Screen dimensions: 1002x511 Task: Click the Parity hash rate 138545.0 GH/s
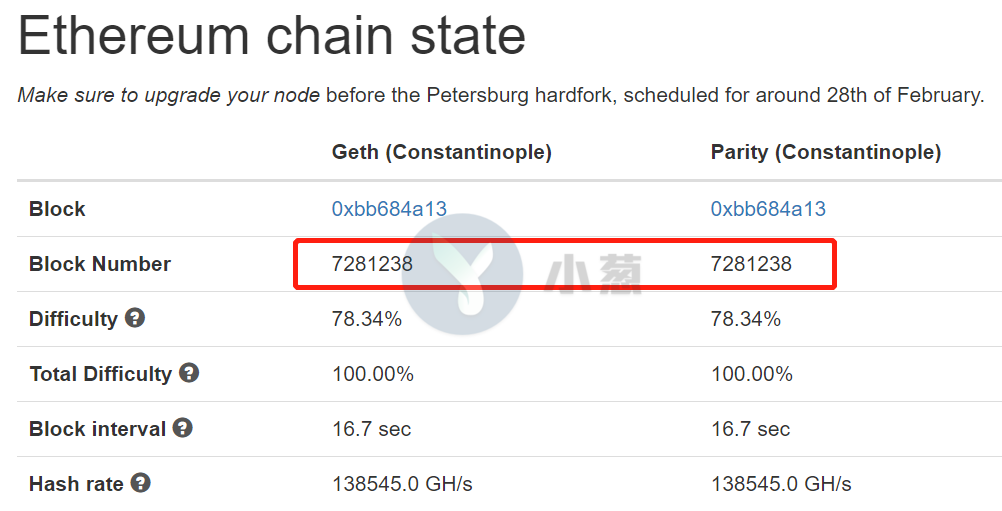point(781,484)
